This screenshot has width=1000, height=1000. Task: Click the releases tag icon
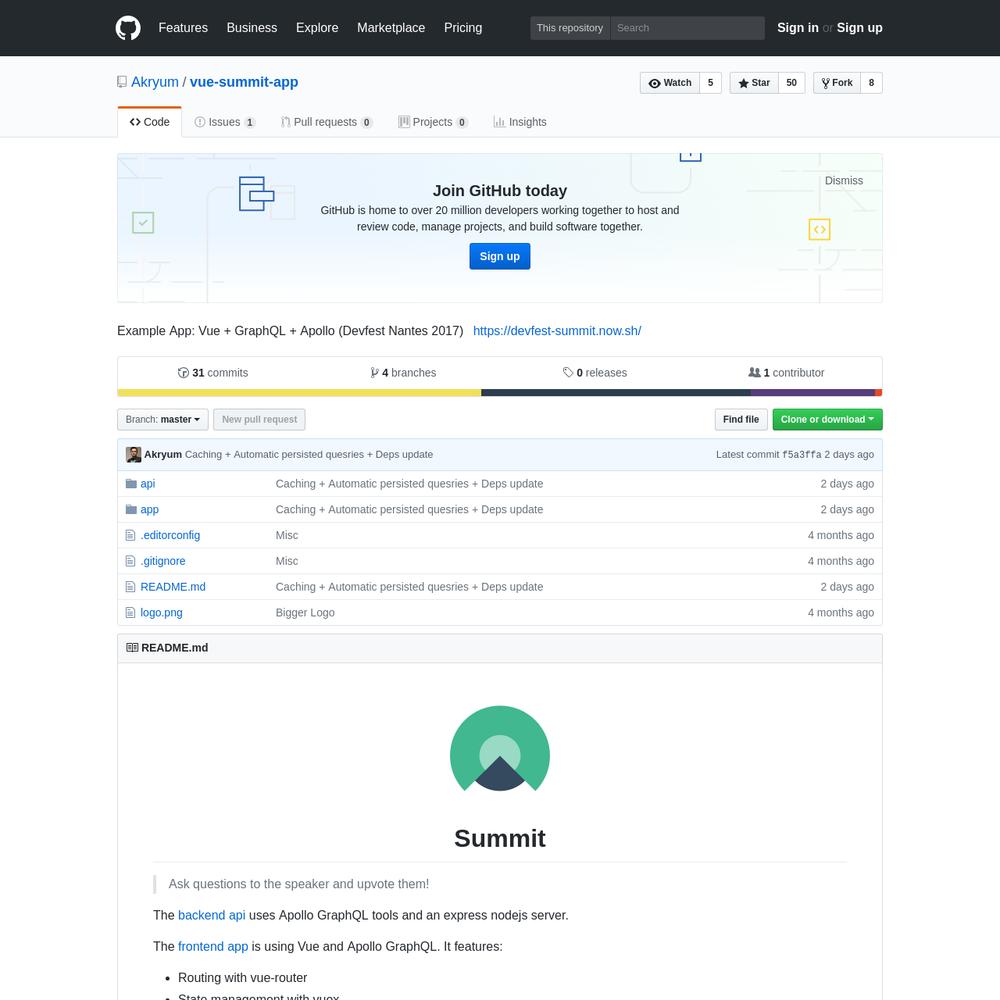pos(568,372)
